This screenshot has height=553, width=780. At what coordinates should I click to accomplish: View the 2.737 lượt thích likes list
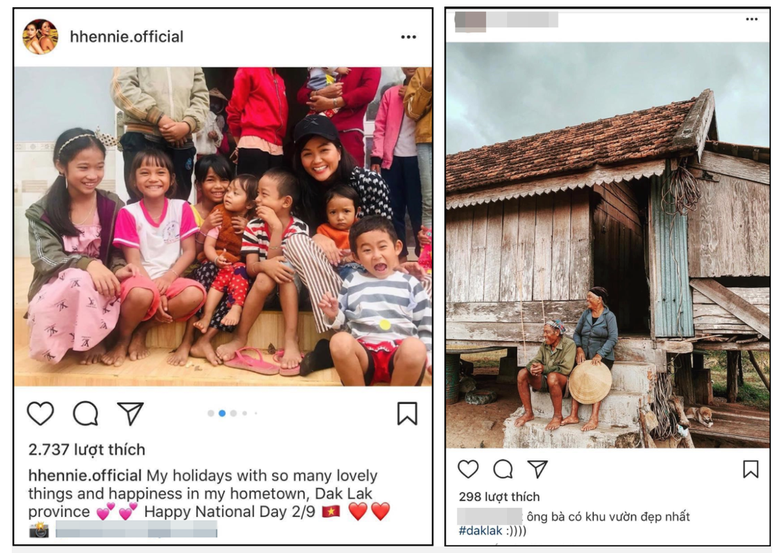pos(86,450)
